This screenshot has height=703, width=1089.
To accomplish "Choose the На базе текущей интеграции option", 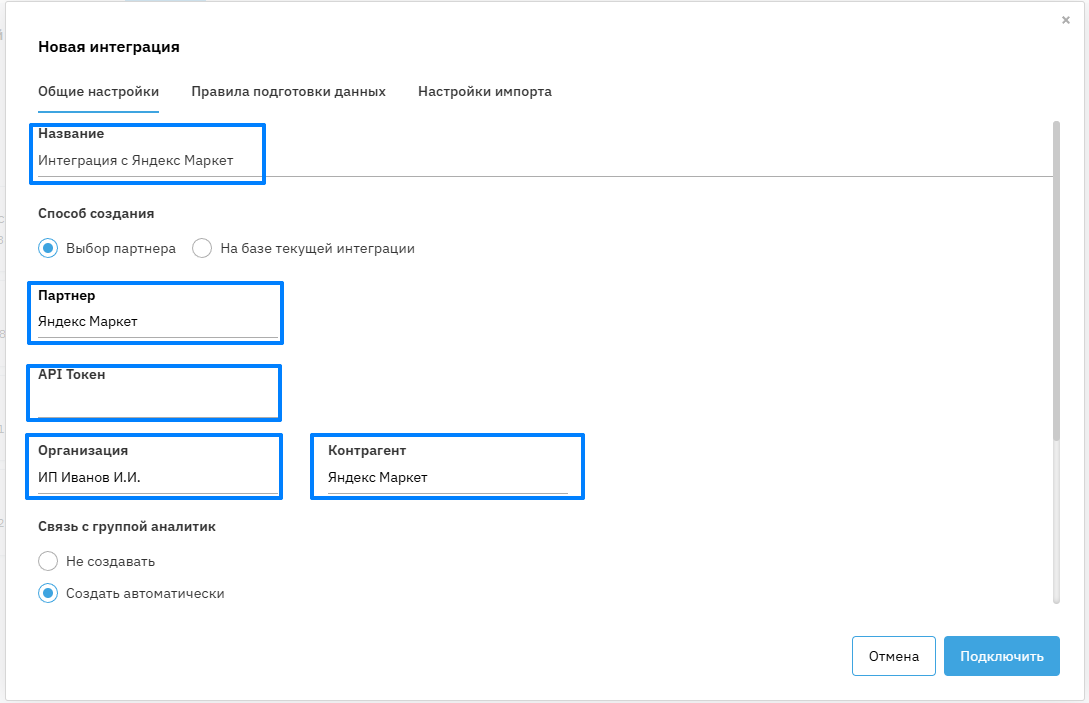I will pyautogui.click(x=202, y=248).
